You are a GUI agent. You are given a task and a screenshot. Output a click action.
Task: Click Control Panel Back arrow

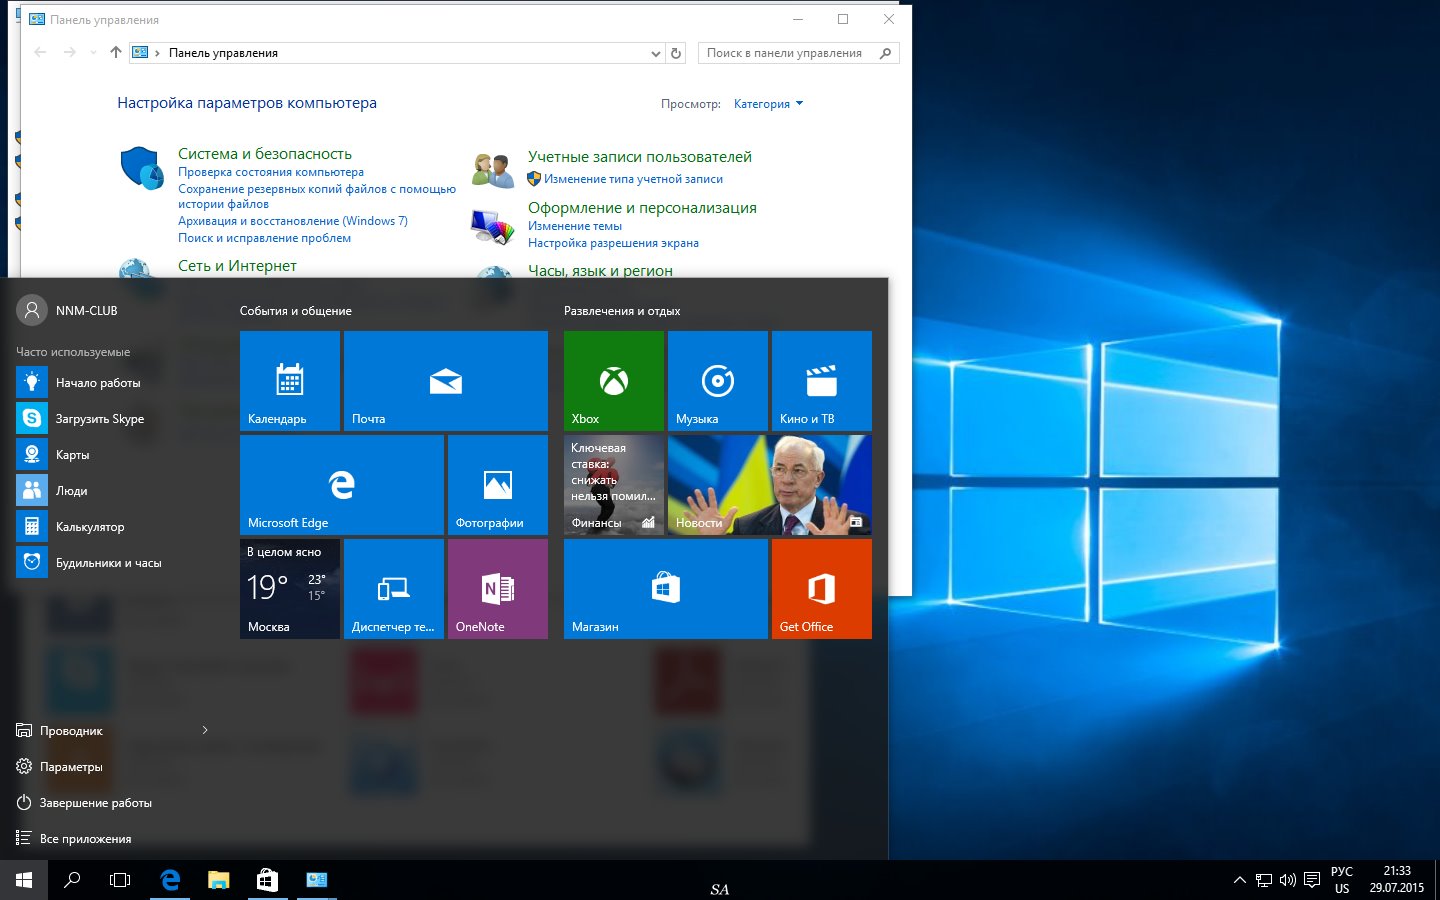40,53
